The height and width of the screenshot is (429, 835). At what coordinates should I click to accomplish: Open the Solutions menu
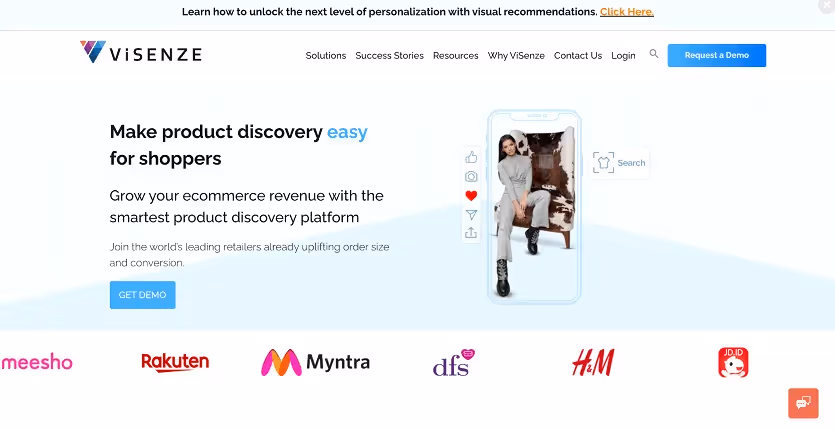click(326, 55)
